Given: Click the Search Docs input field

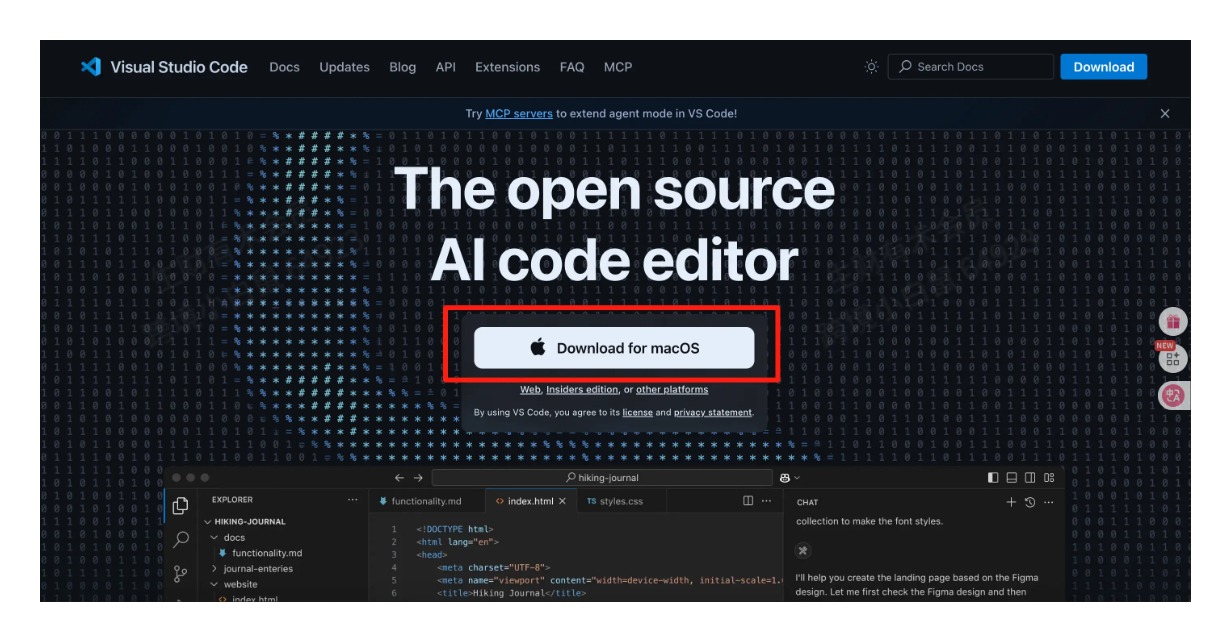Looking at the screenshot, I should pos(970,67).
